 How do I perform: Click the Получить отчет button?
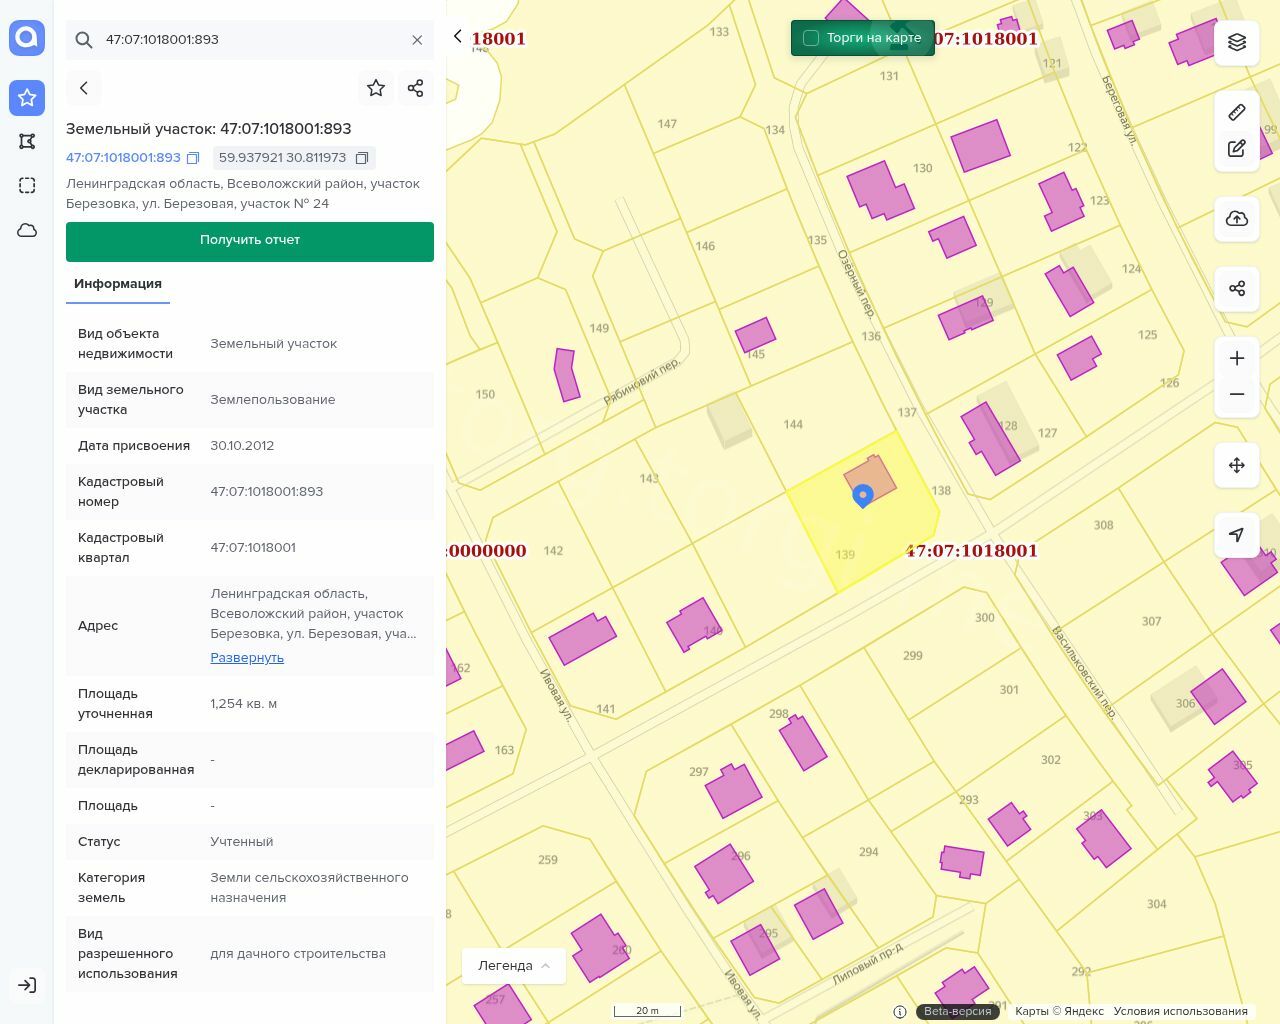[250, 241]
